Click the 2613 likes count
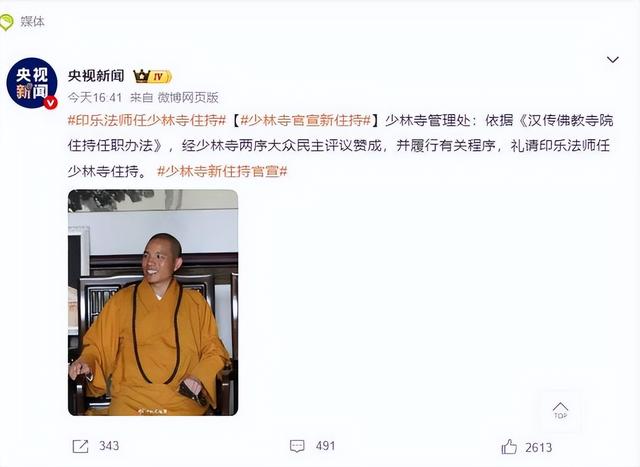The image size is (640, 467). click(x=538, y=448)
